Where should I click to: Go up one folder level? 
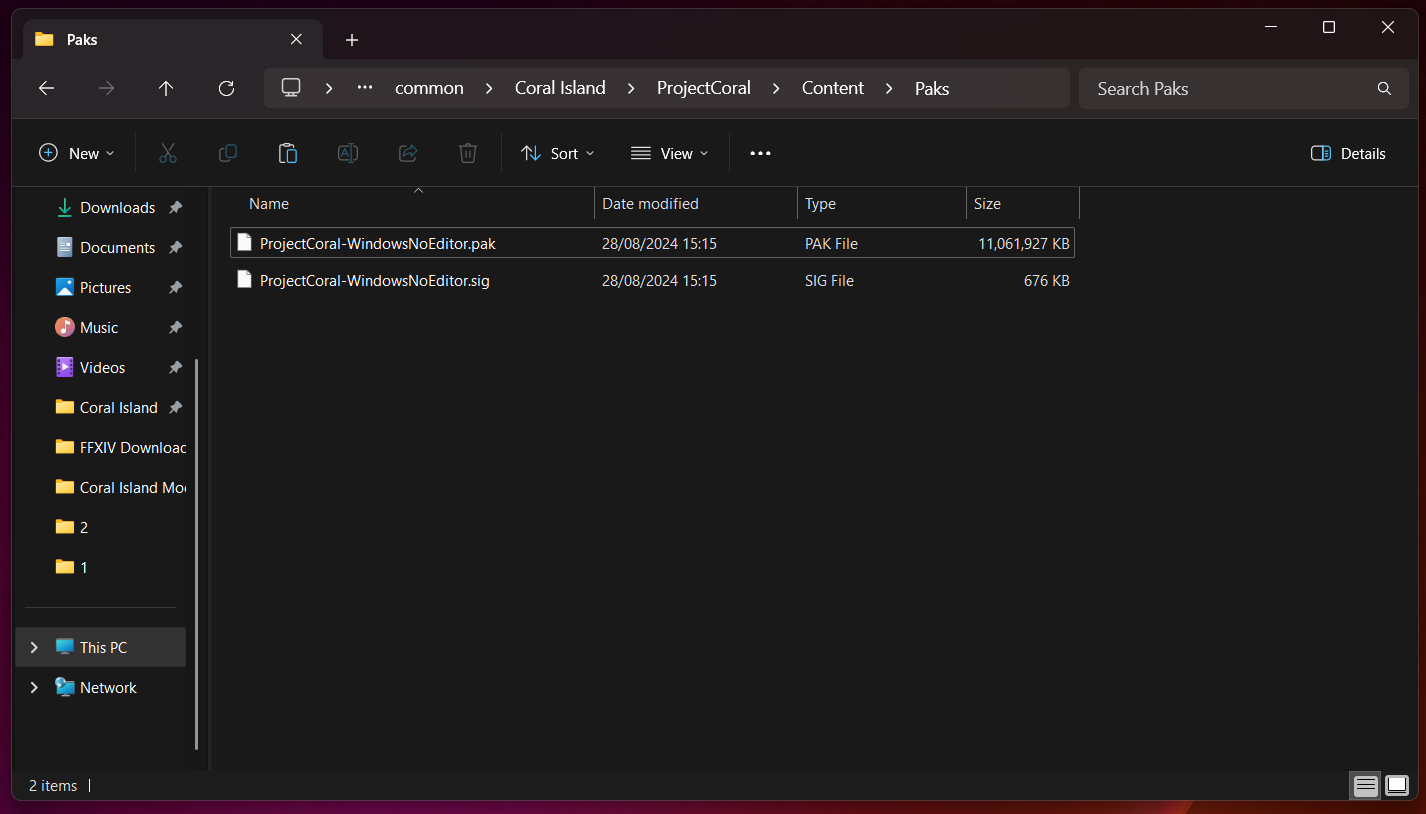pyautogui.click(x=166, y=88)
